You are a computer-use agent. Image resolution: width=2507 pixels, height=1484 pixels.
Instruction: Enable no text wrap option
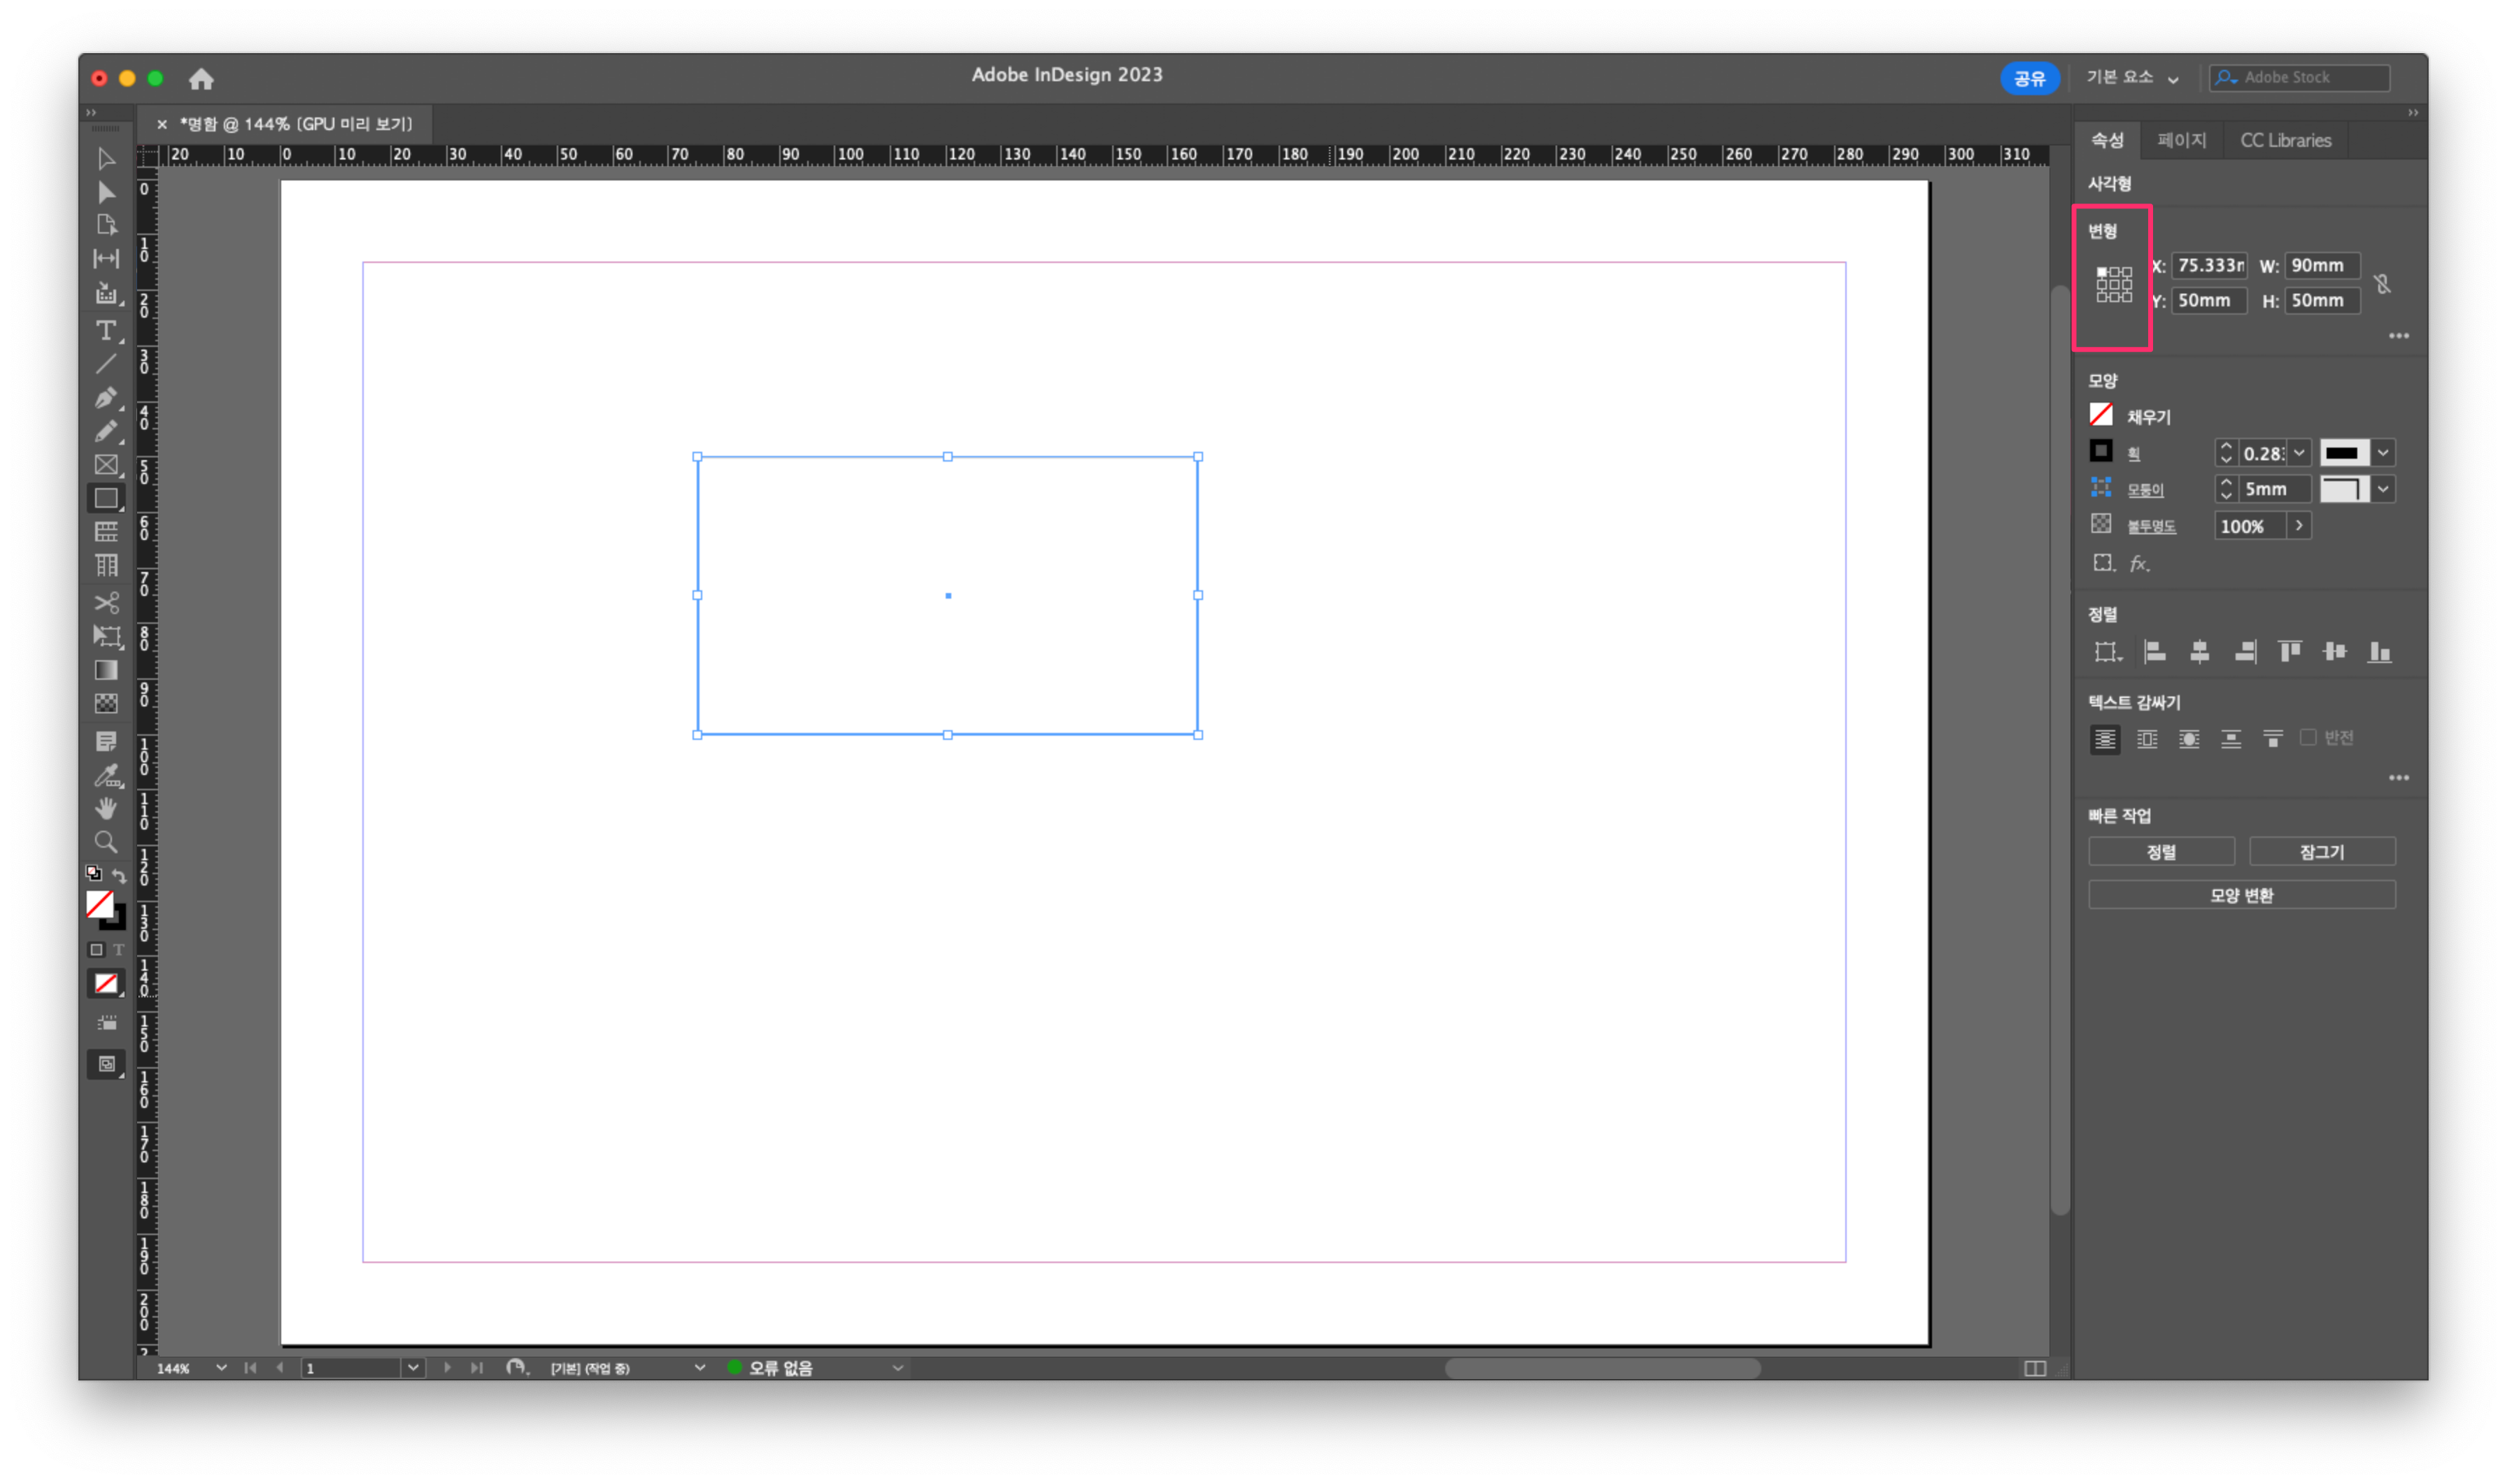(x=2105, y=739)
